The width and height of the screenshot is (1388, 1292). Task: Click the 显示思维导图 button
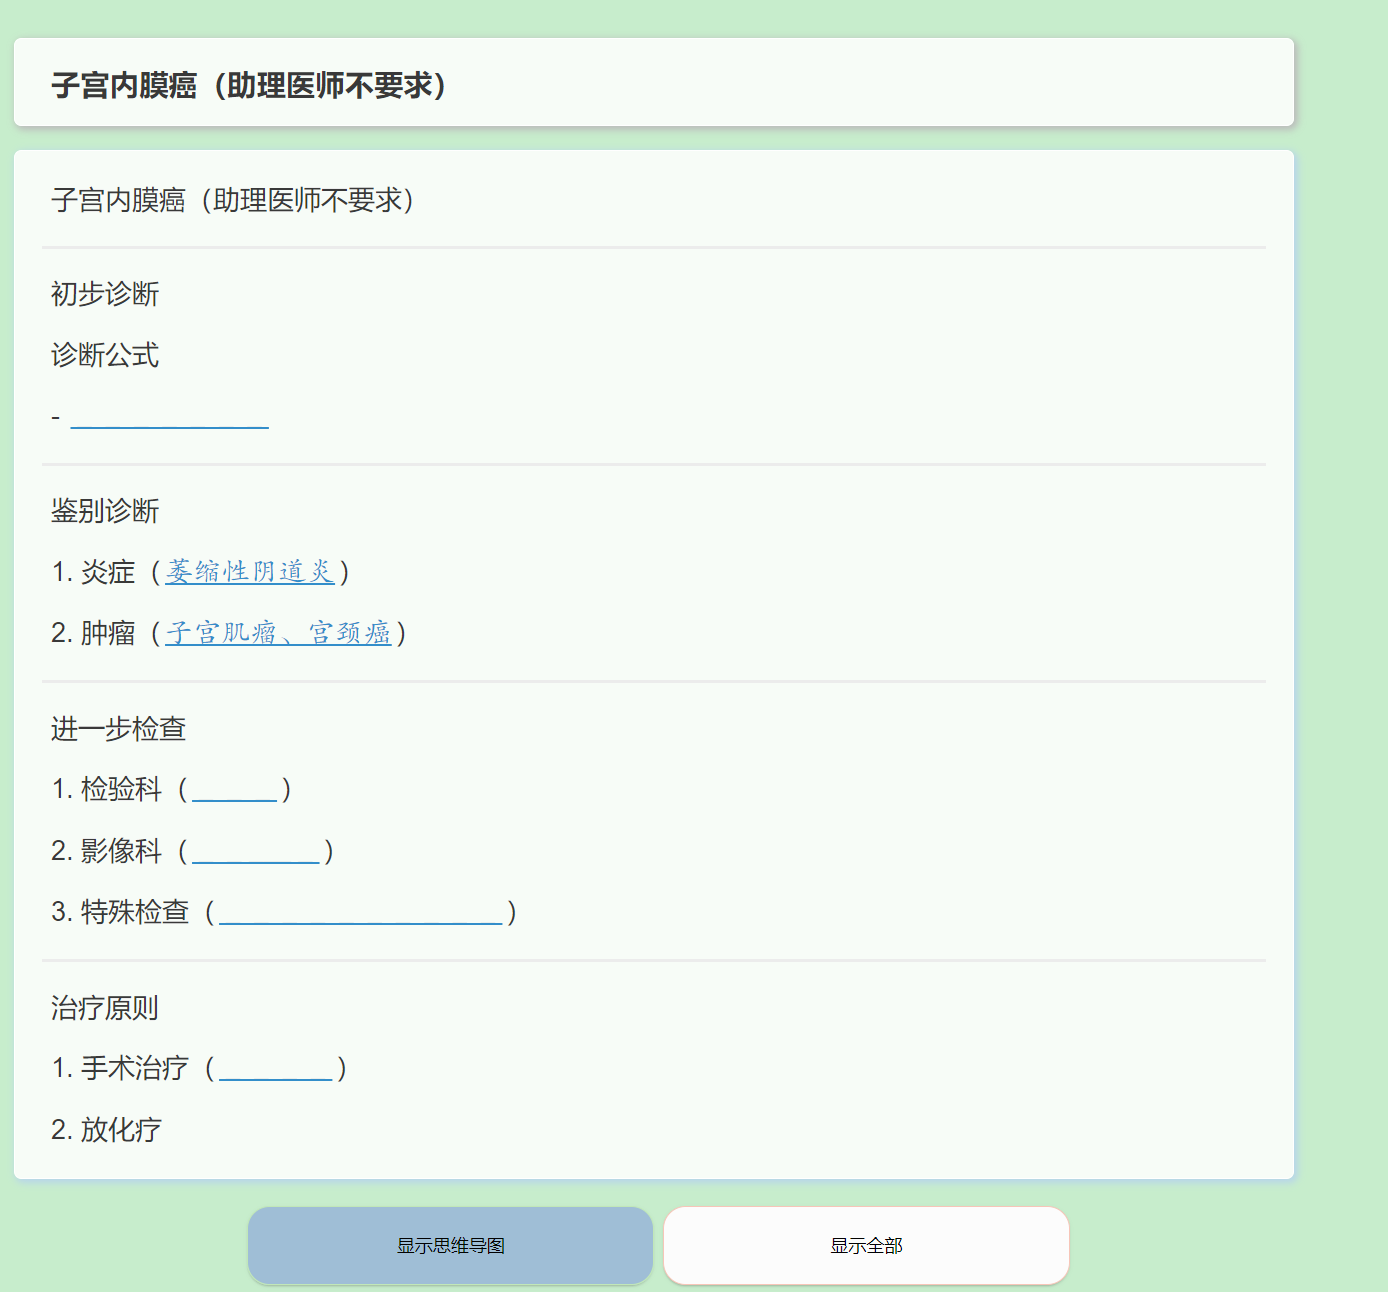(x=450, y=1245)
